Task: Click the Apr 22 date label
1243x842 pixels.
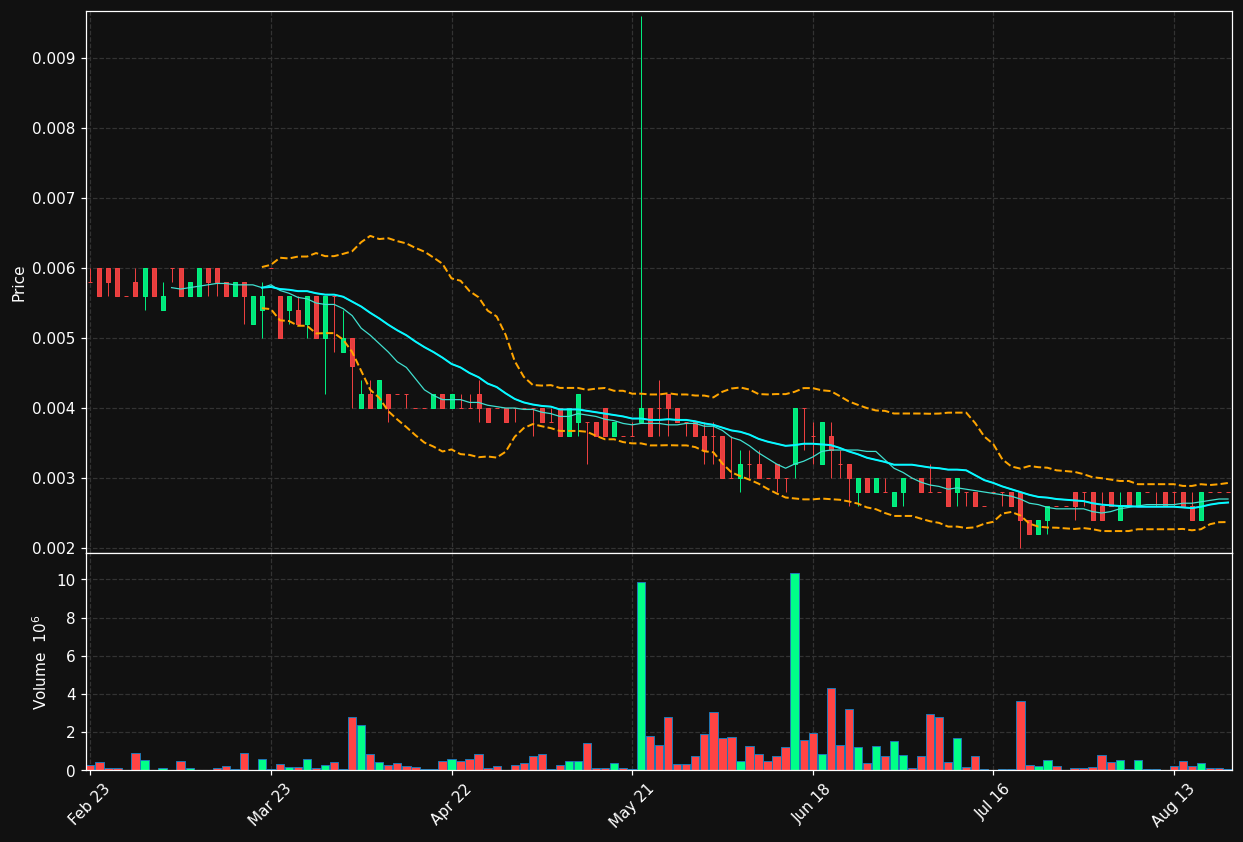Action: pos(448,803)
